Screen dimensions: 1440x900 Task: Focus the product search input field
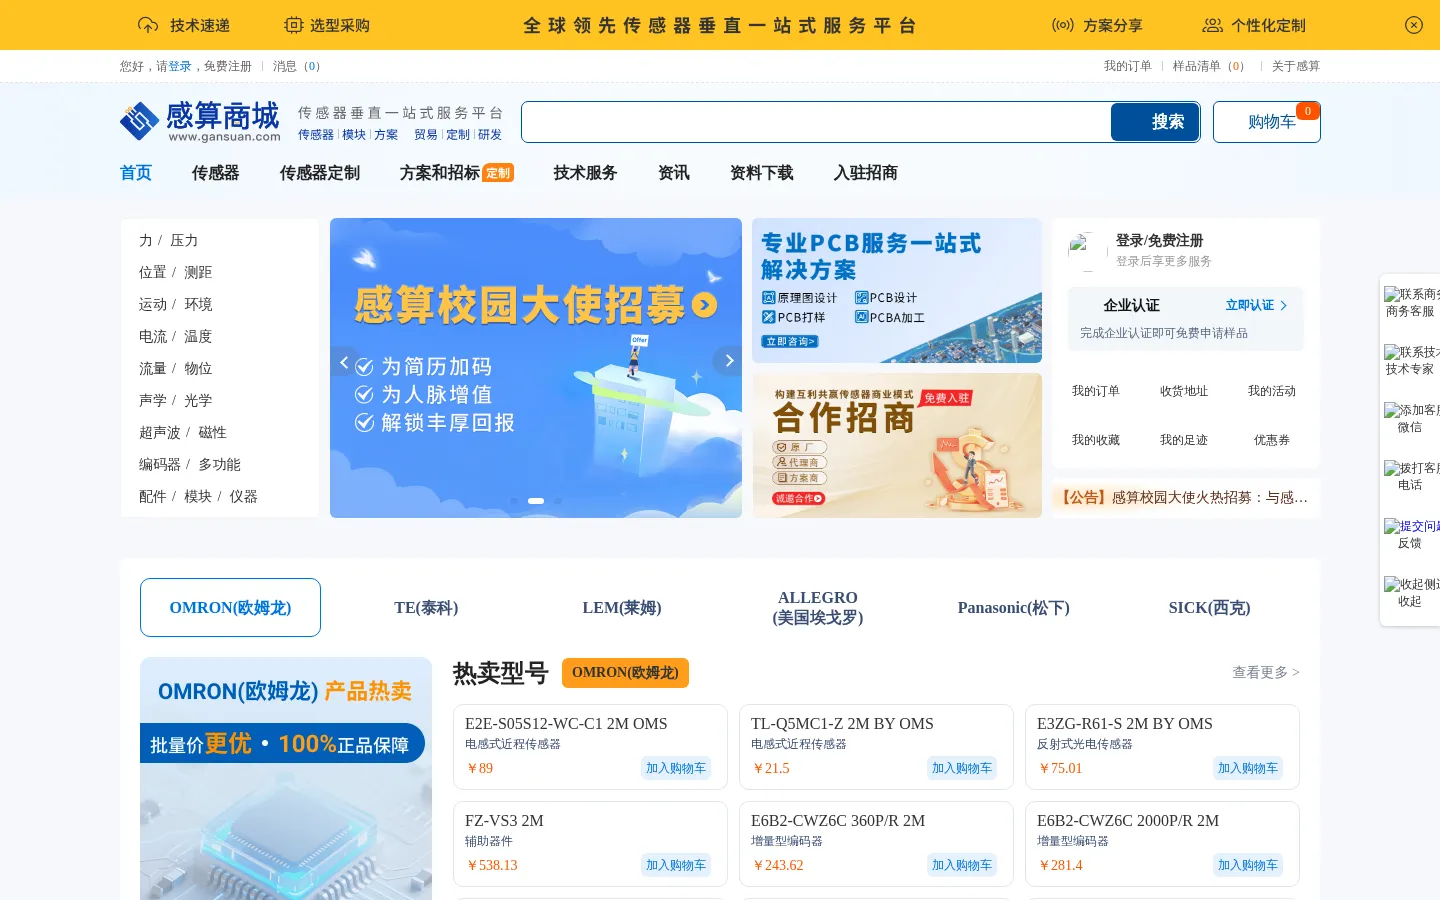(x=816, y=122)
